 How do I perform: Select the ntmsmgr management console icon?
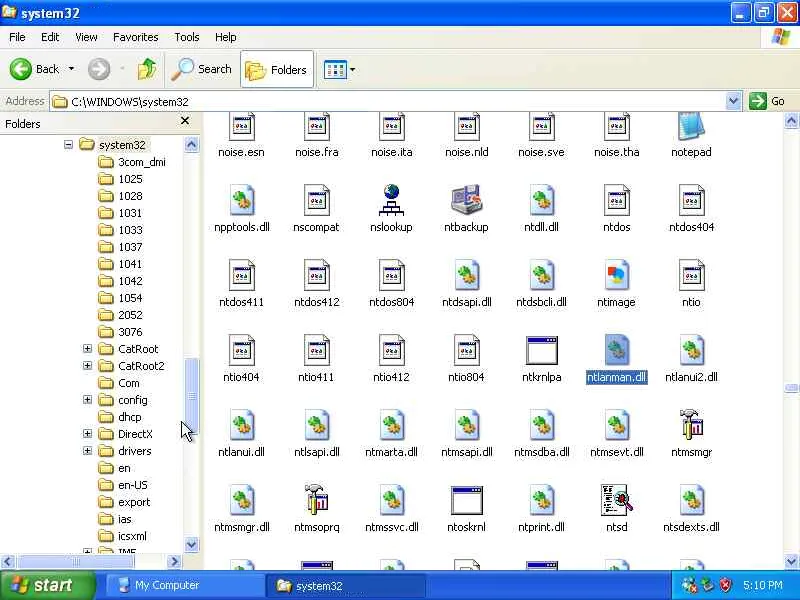(691, 425)
